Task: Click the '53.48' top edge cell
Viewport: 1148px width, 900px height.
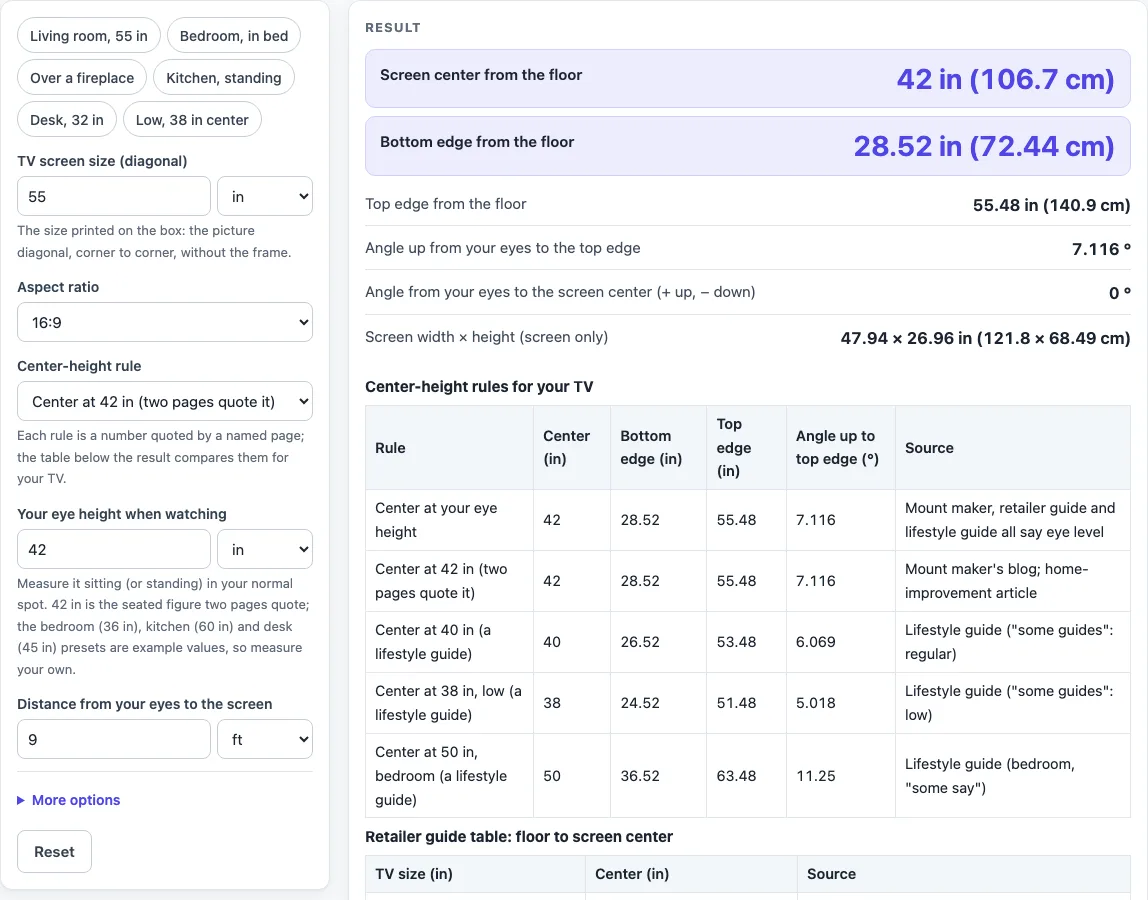Action: click(x=746, y=641)
